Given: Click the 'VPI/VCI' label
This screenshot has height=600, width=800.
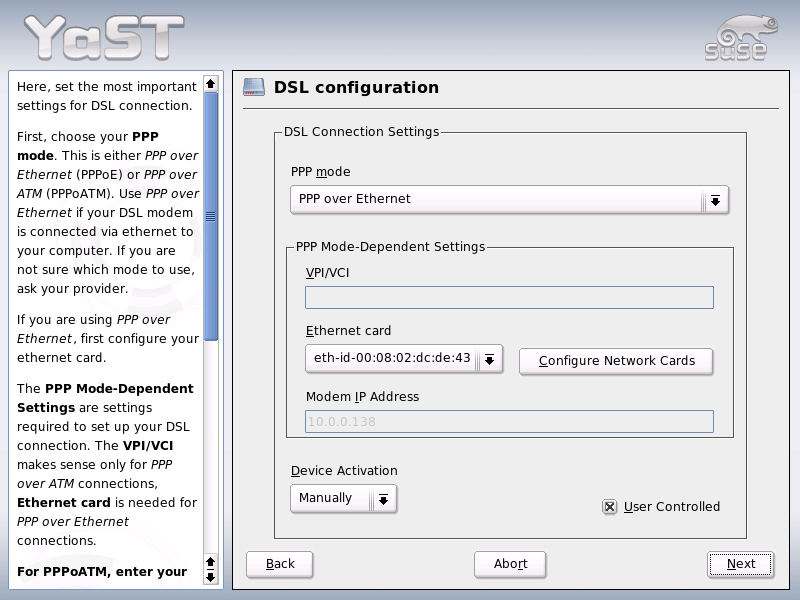Looking at the screenshot, I should (328, 273).
